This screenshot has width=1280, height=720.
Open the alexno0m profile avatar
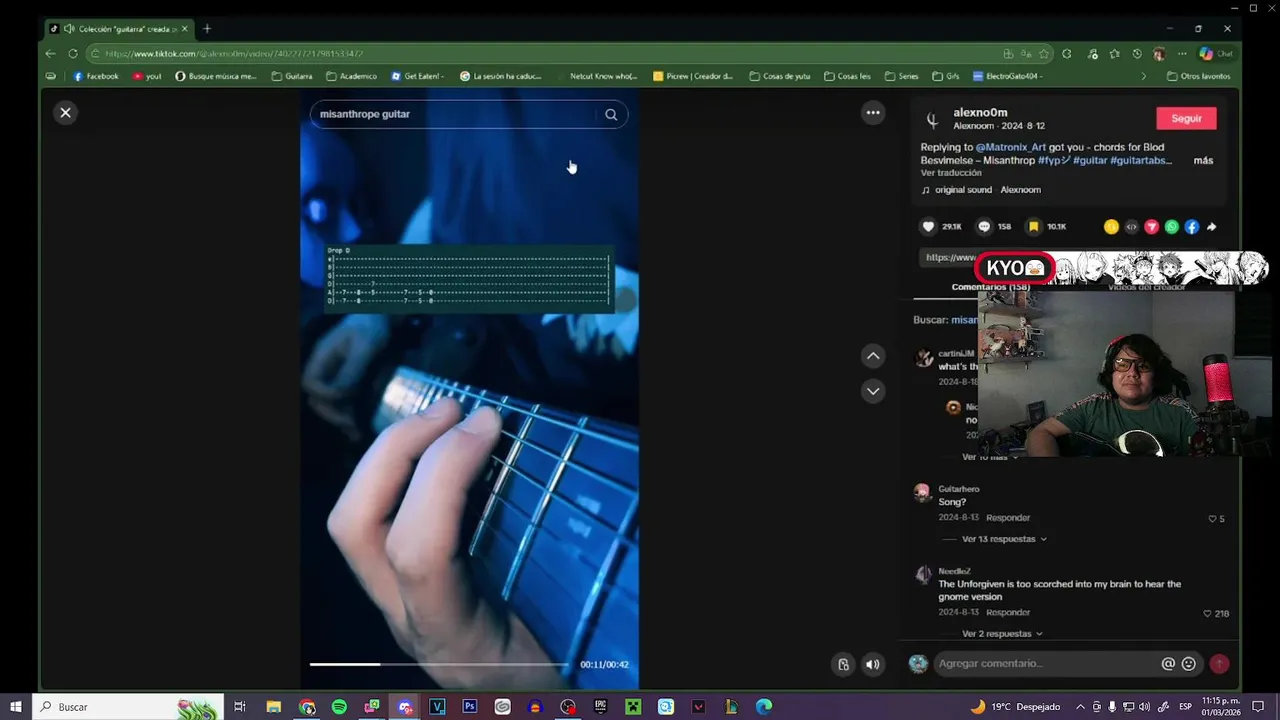(932, 120)
